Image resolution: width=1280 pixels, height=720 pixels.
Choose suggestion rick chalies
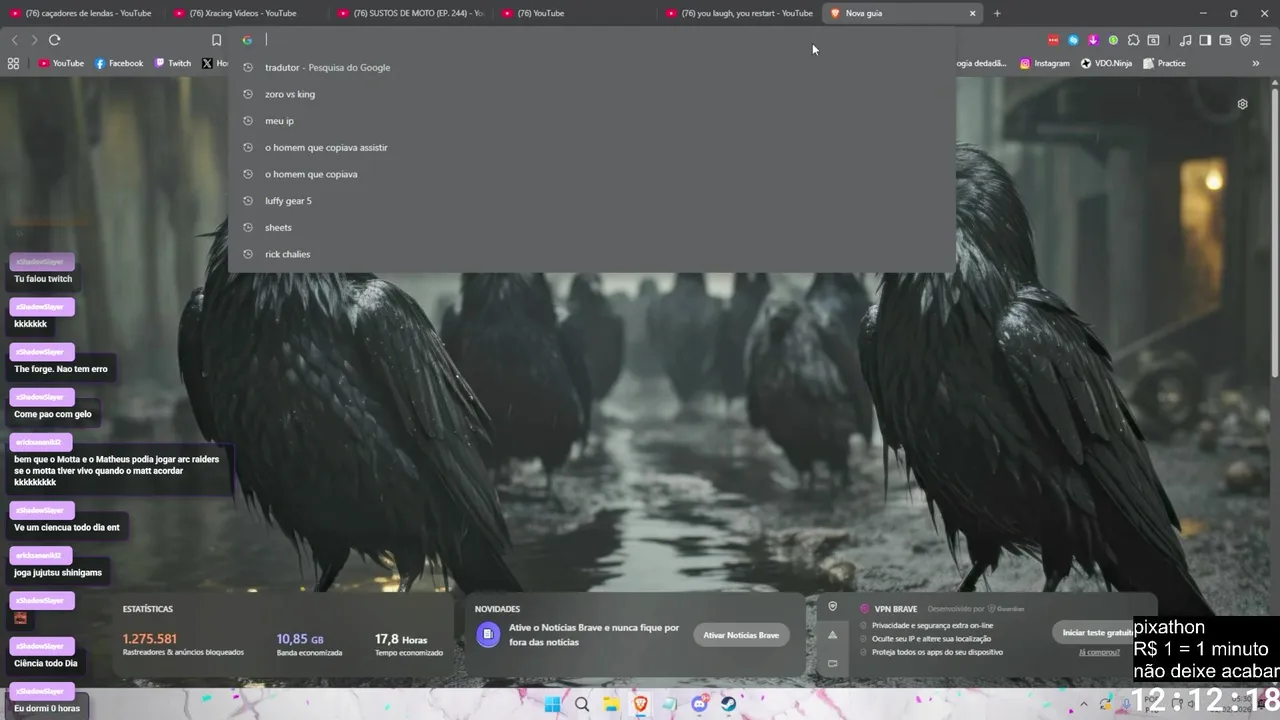592,254
